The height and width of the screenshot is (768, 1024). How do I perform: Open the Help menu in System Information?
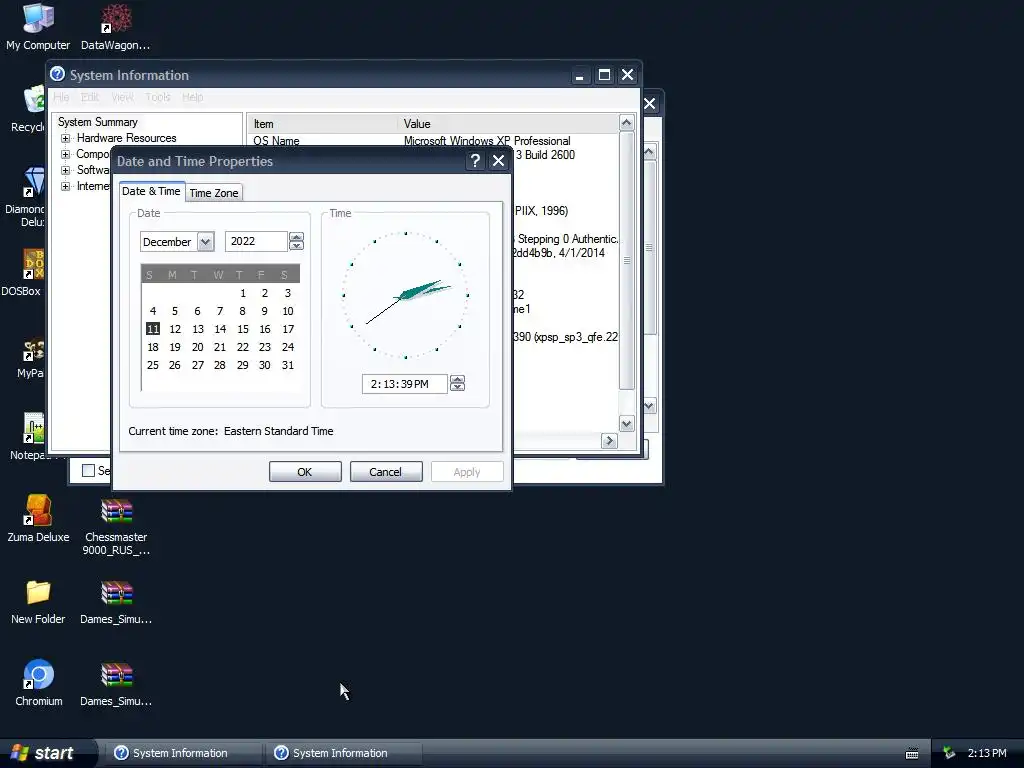(x=192, y=97)
